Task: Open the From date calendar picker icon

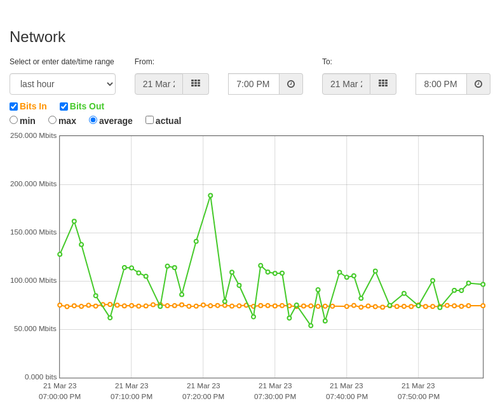Action: 196,84
